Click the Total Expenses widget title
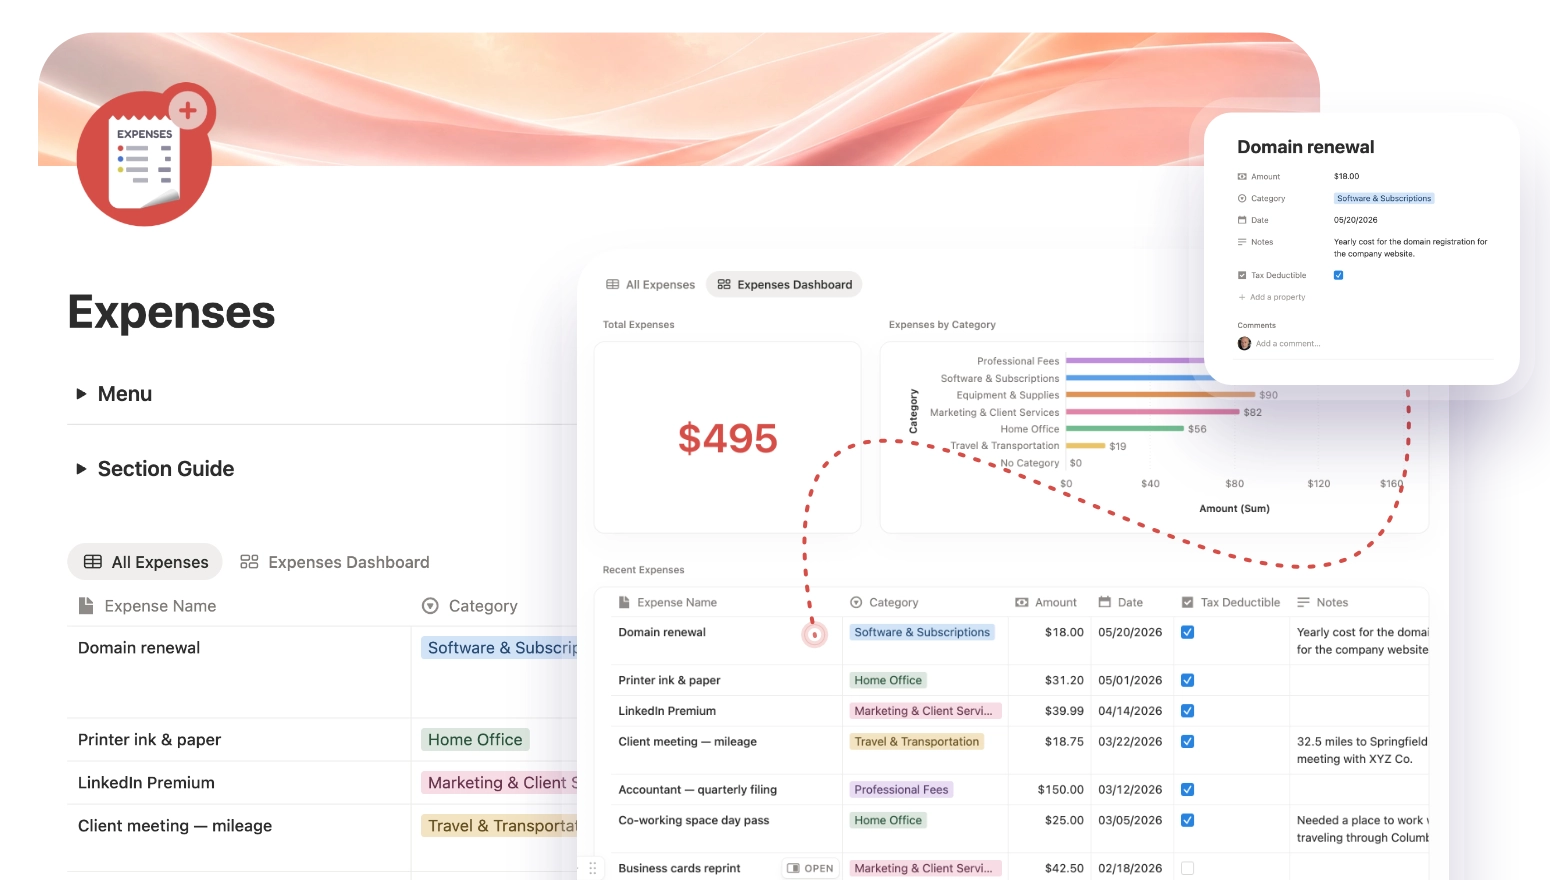 [638, 325]
